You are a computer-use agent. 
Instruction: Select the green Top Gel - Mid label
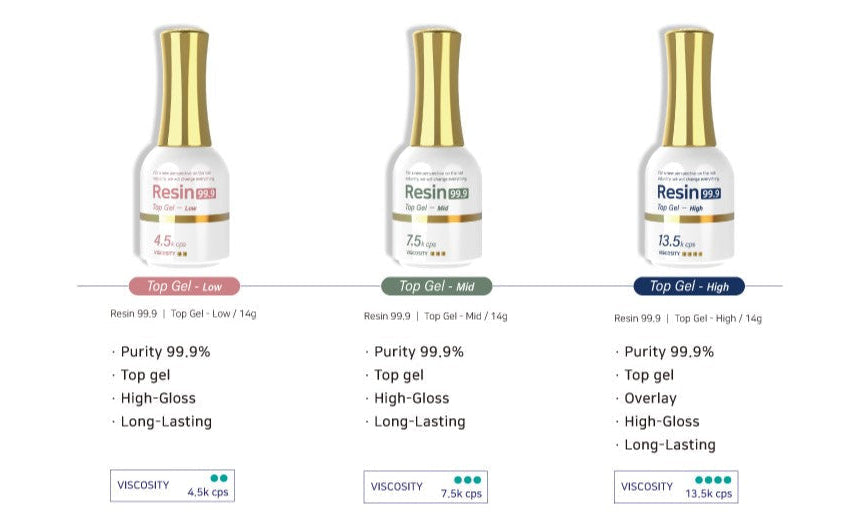[x=437, y=286]
